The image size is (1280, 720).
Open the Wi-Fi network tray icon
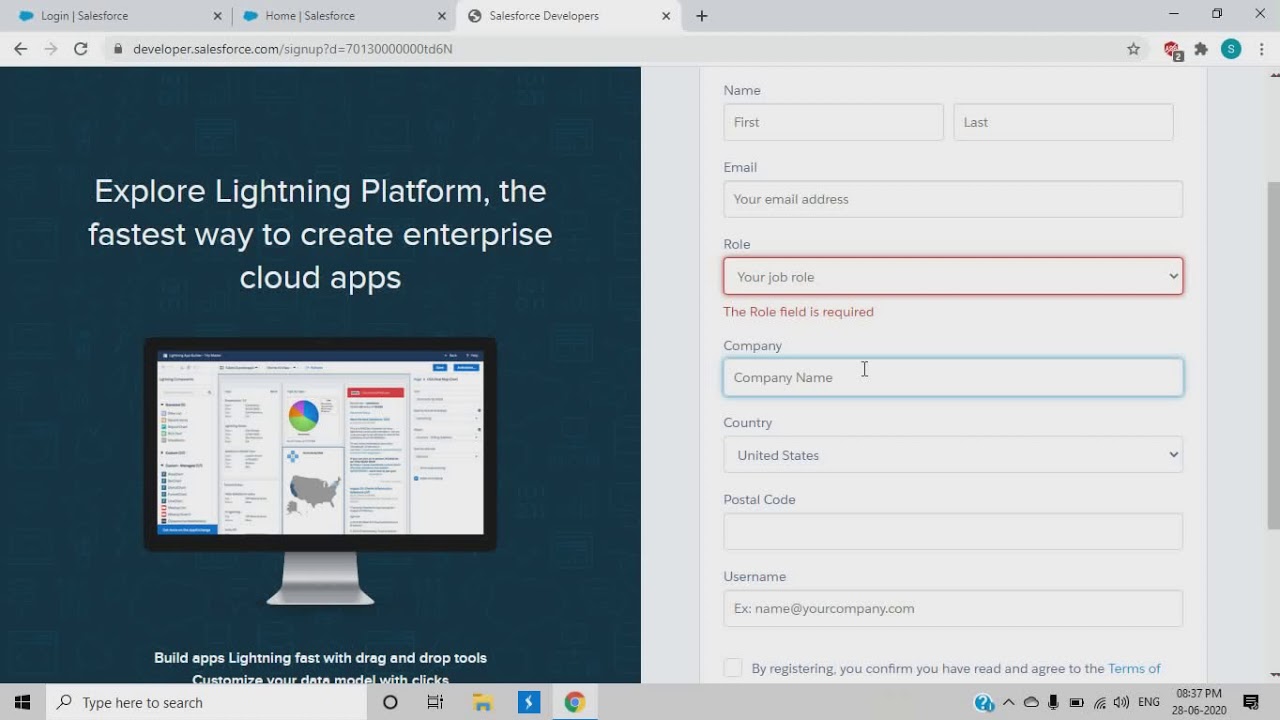pos(1100,702)
